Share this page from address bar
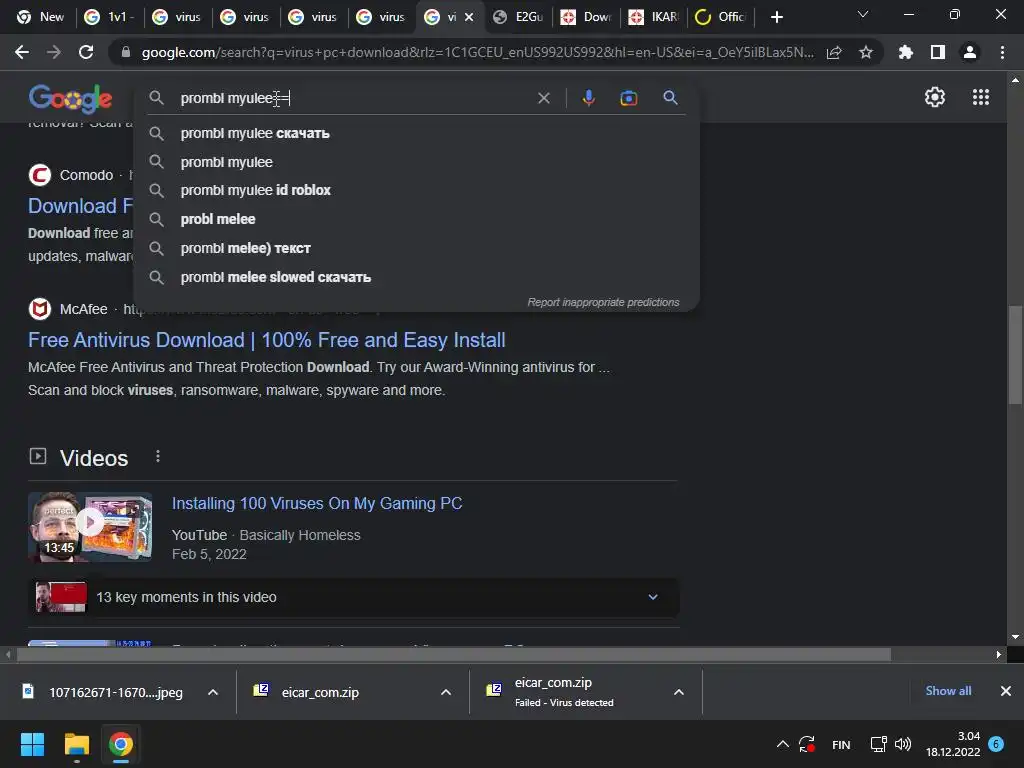This screenshot has height=768, width=1024. pos(834,53)
